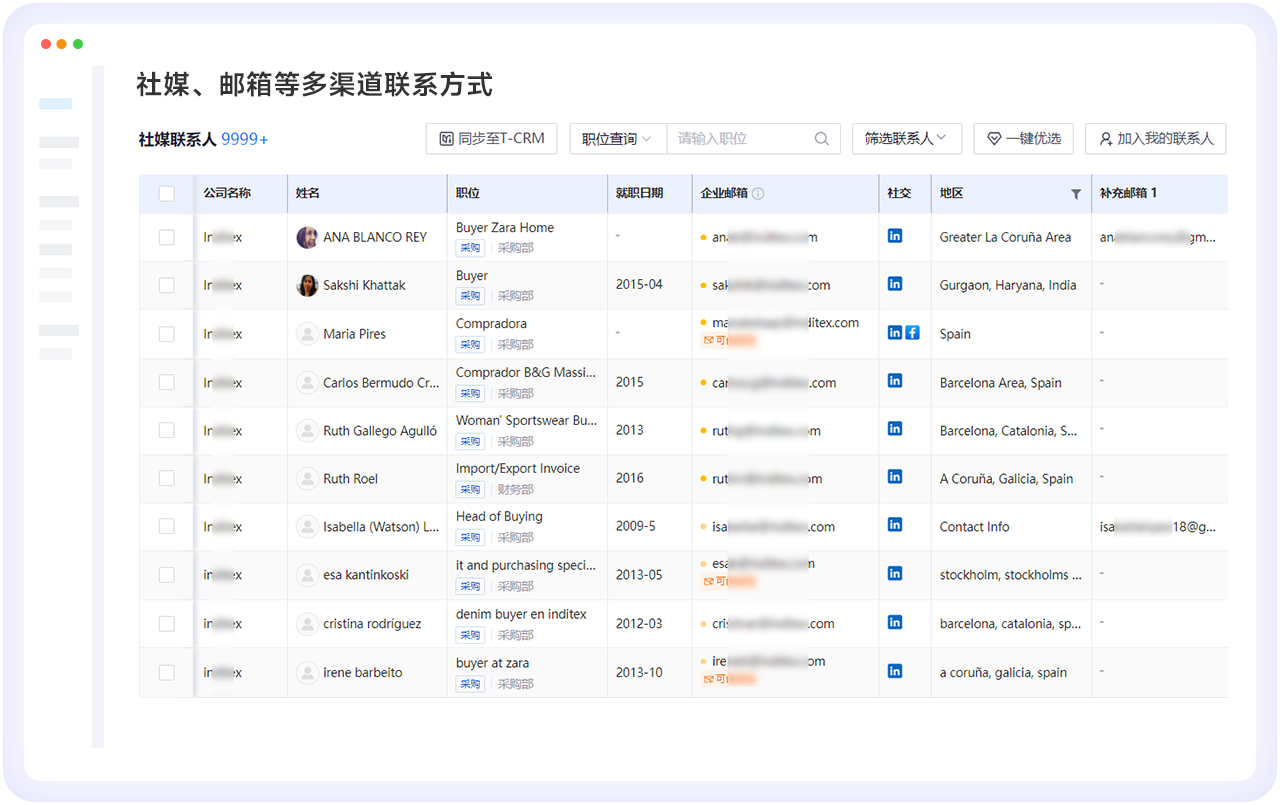The height and width of the screenshot is (805, 1280).
Task: Toggle the select-all checkbox in table header
Action: (167, 194)
